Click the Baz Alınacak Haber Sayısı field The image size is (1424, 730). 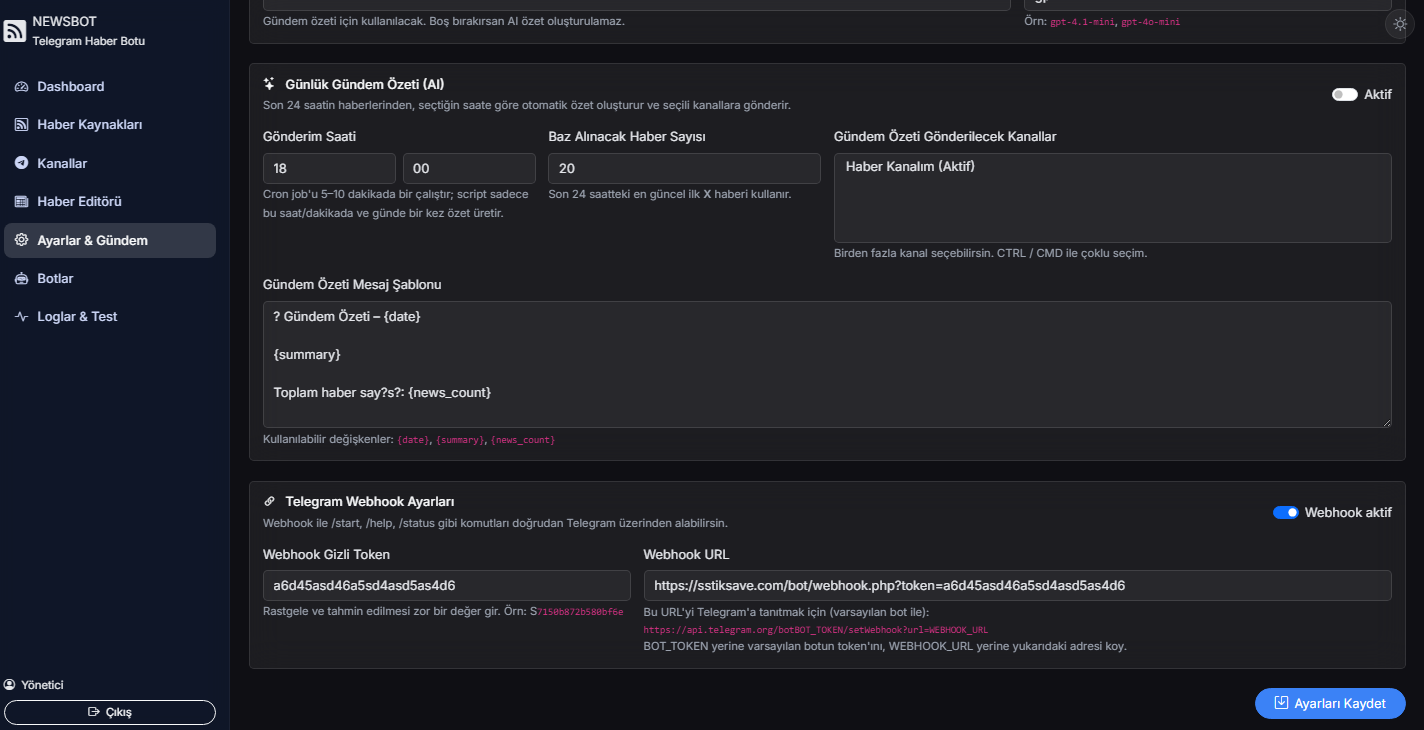click(684, 168)
